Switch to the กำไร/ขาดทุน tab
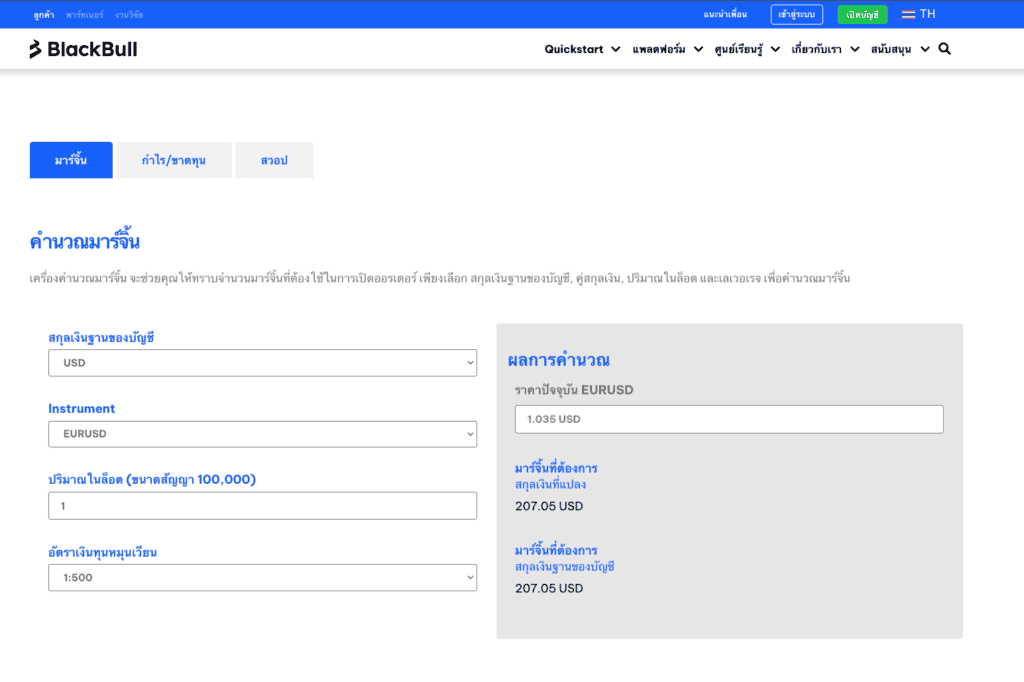Viewport: 1024px width, 682px height. click(174, 160)
